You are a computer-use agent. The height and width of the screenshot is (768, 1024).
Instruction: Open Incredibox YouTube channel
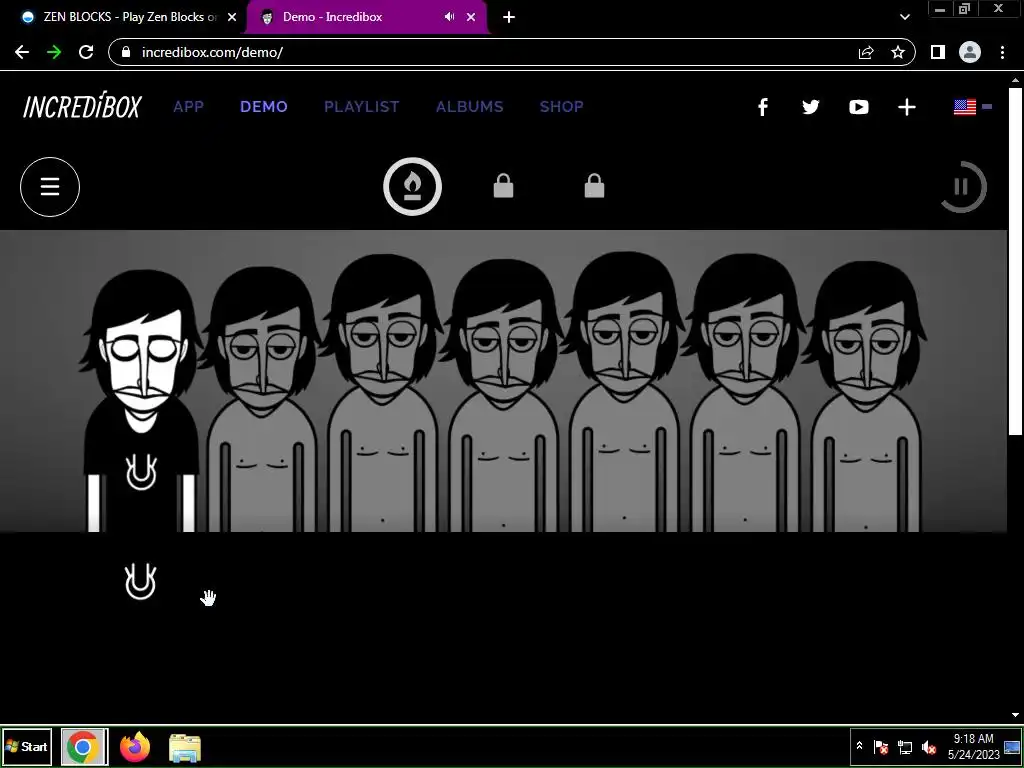coord(859,107)
